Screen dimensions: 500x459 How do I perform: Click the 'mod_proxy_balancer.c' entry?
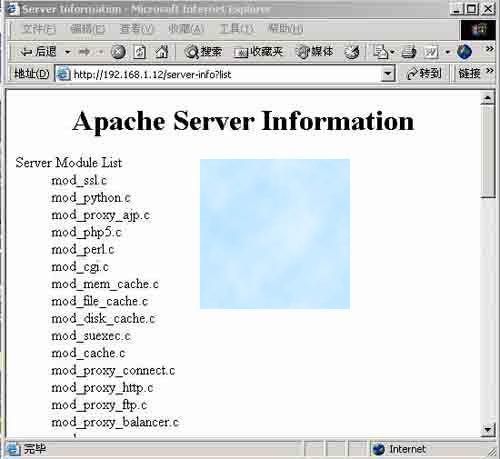pos(115,422)
